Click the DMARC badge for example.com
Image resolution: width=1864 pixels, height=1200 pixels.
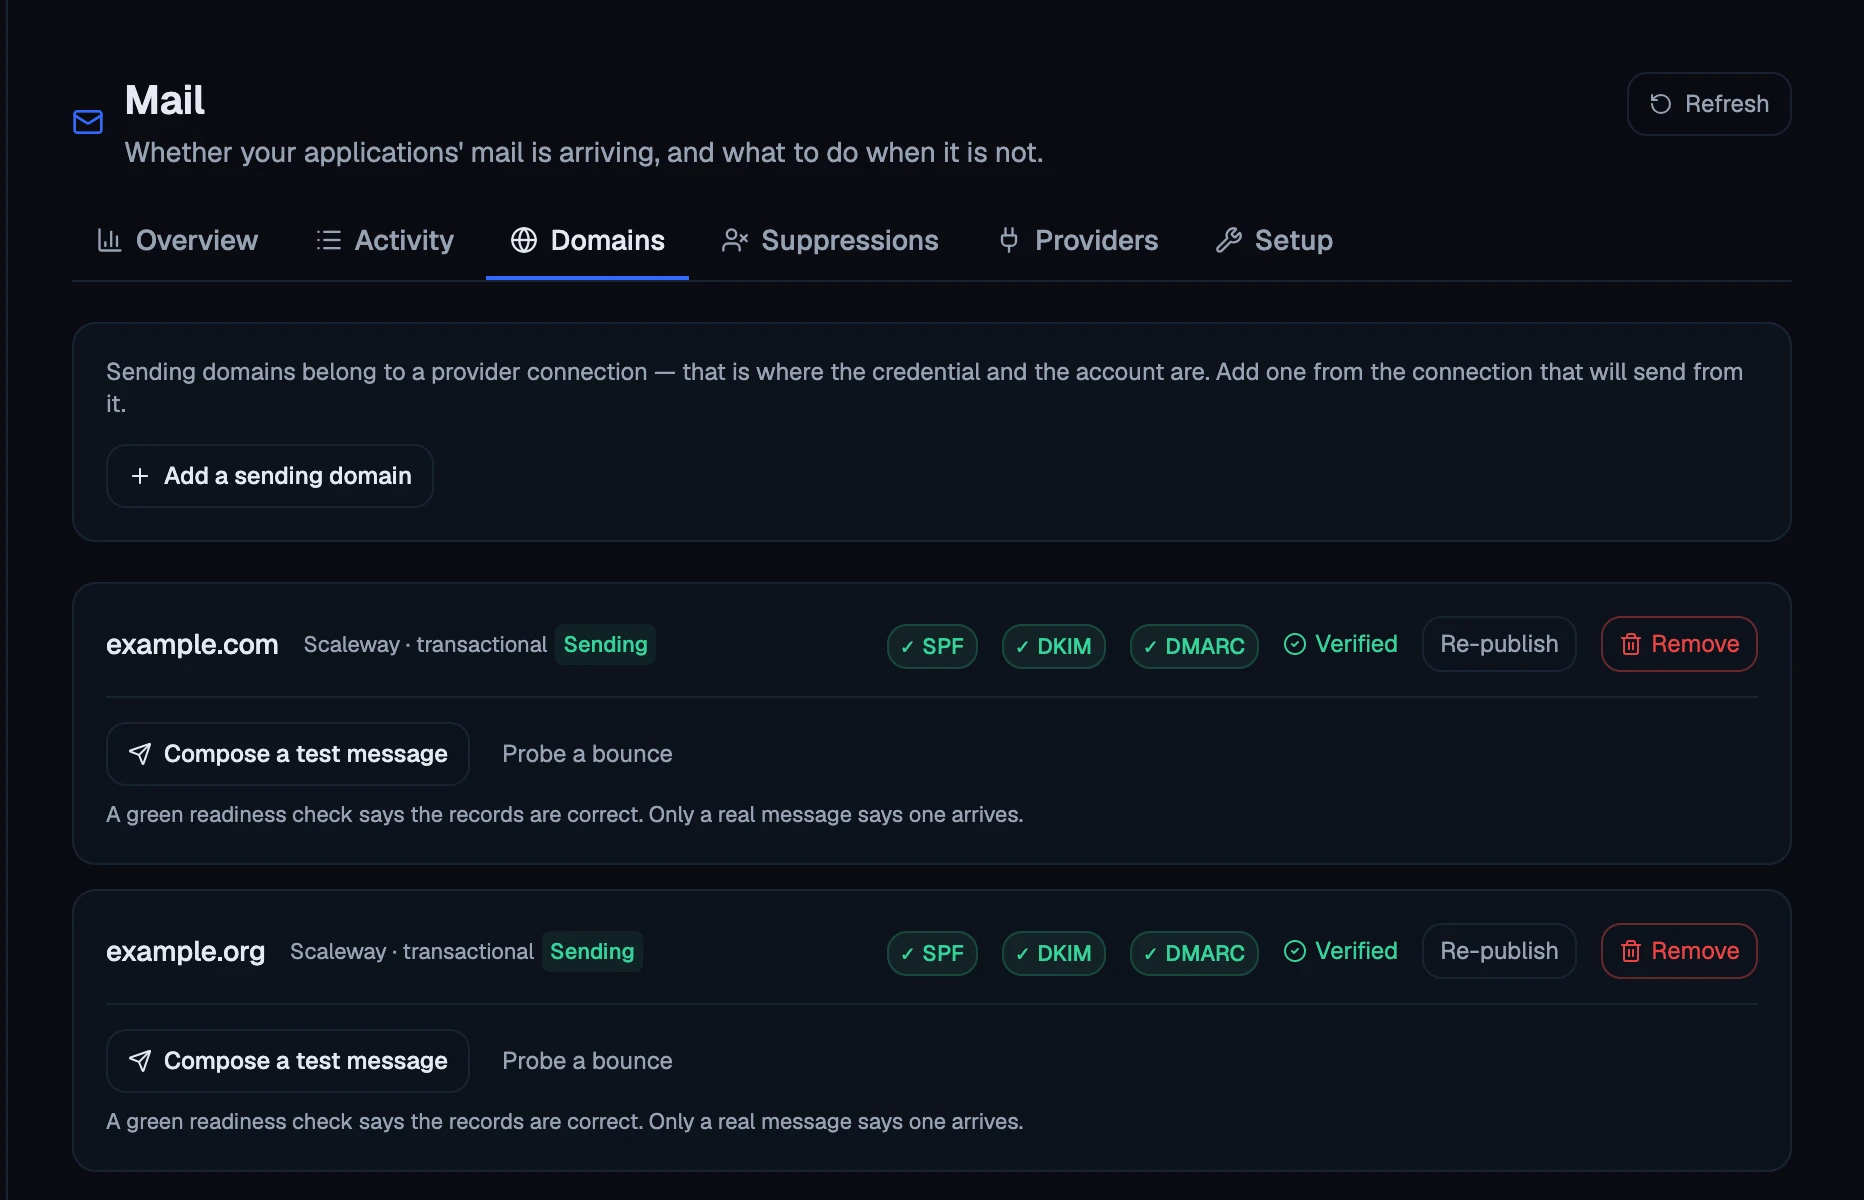(x=1194, y=646)
